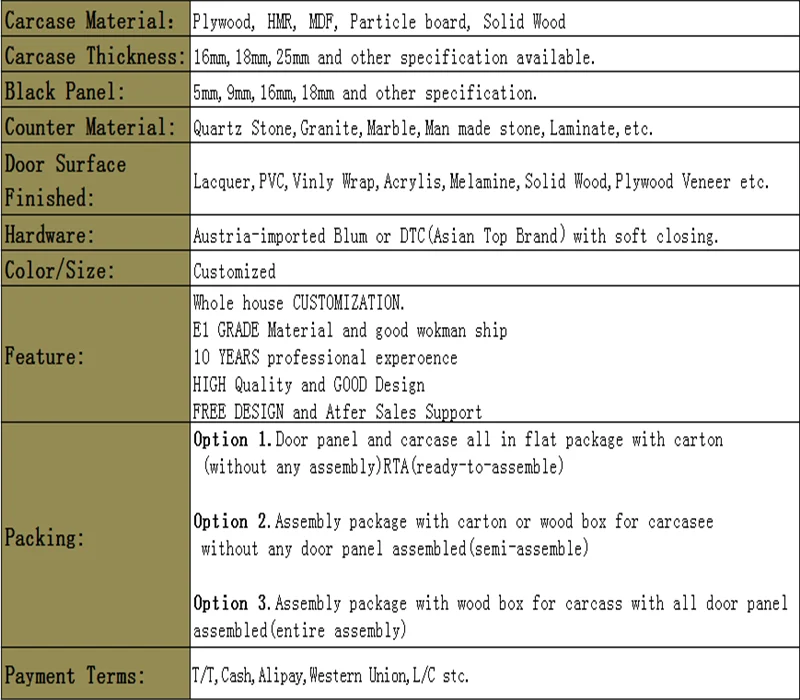Select the Lacquer, PVC, Vinly Wrap text
This screenshot has width=800, height=700.
coord(480,182)
